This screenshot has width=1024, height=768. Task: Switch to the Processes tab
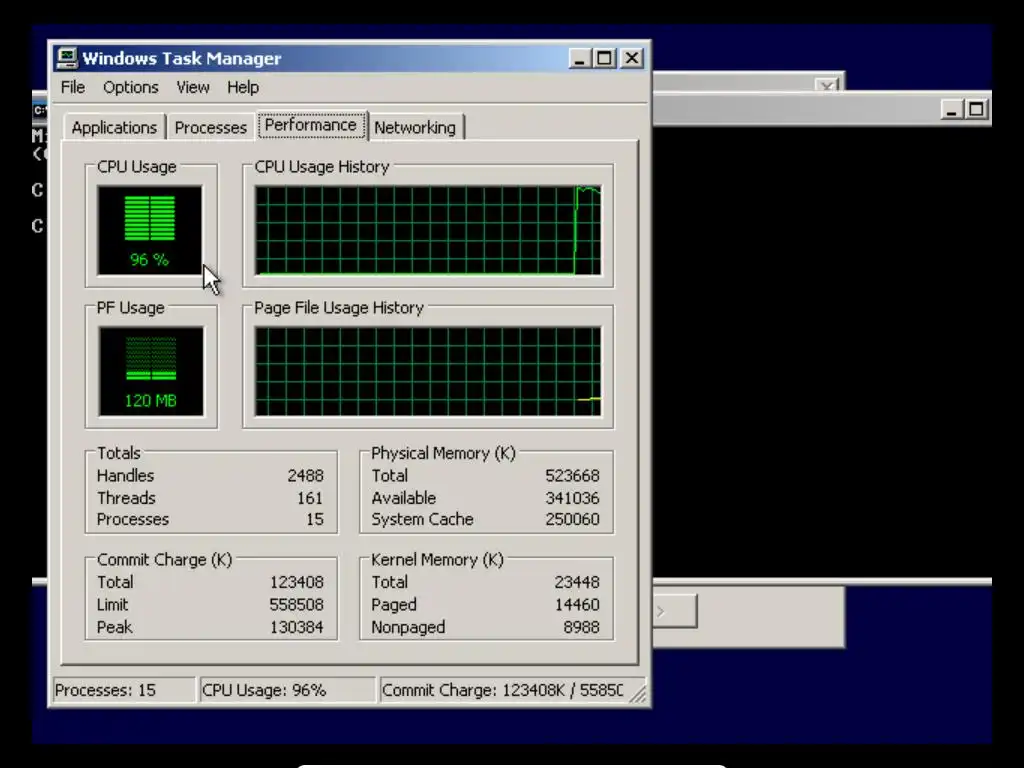[x=210, y=127]
